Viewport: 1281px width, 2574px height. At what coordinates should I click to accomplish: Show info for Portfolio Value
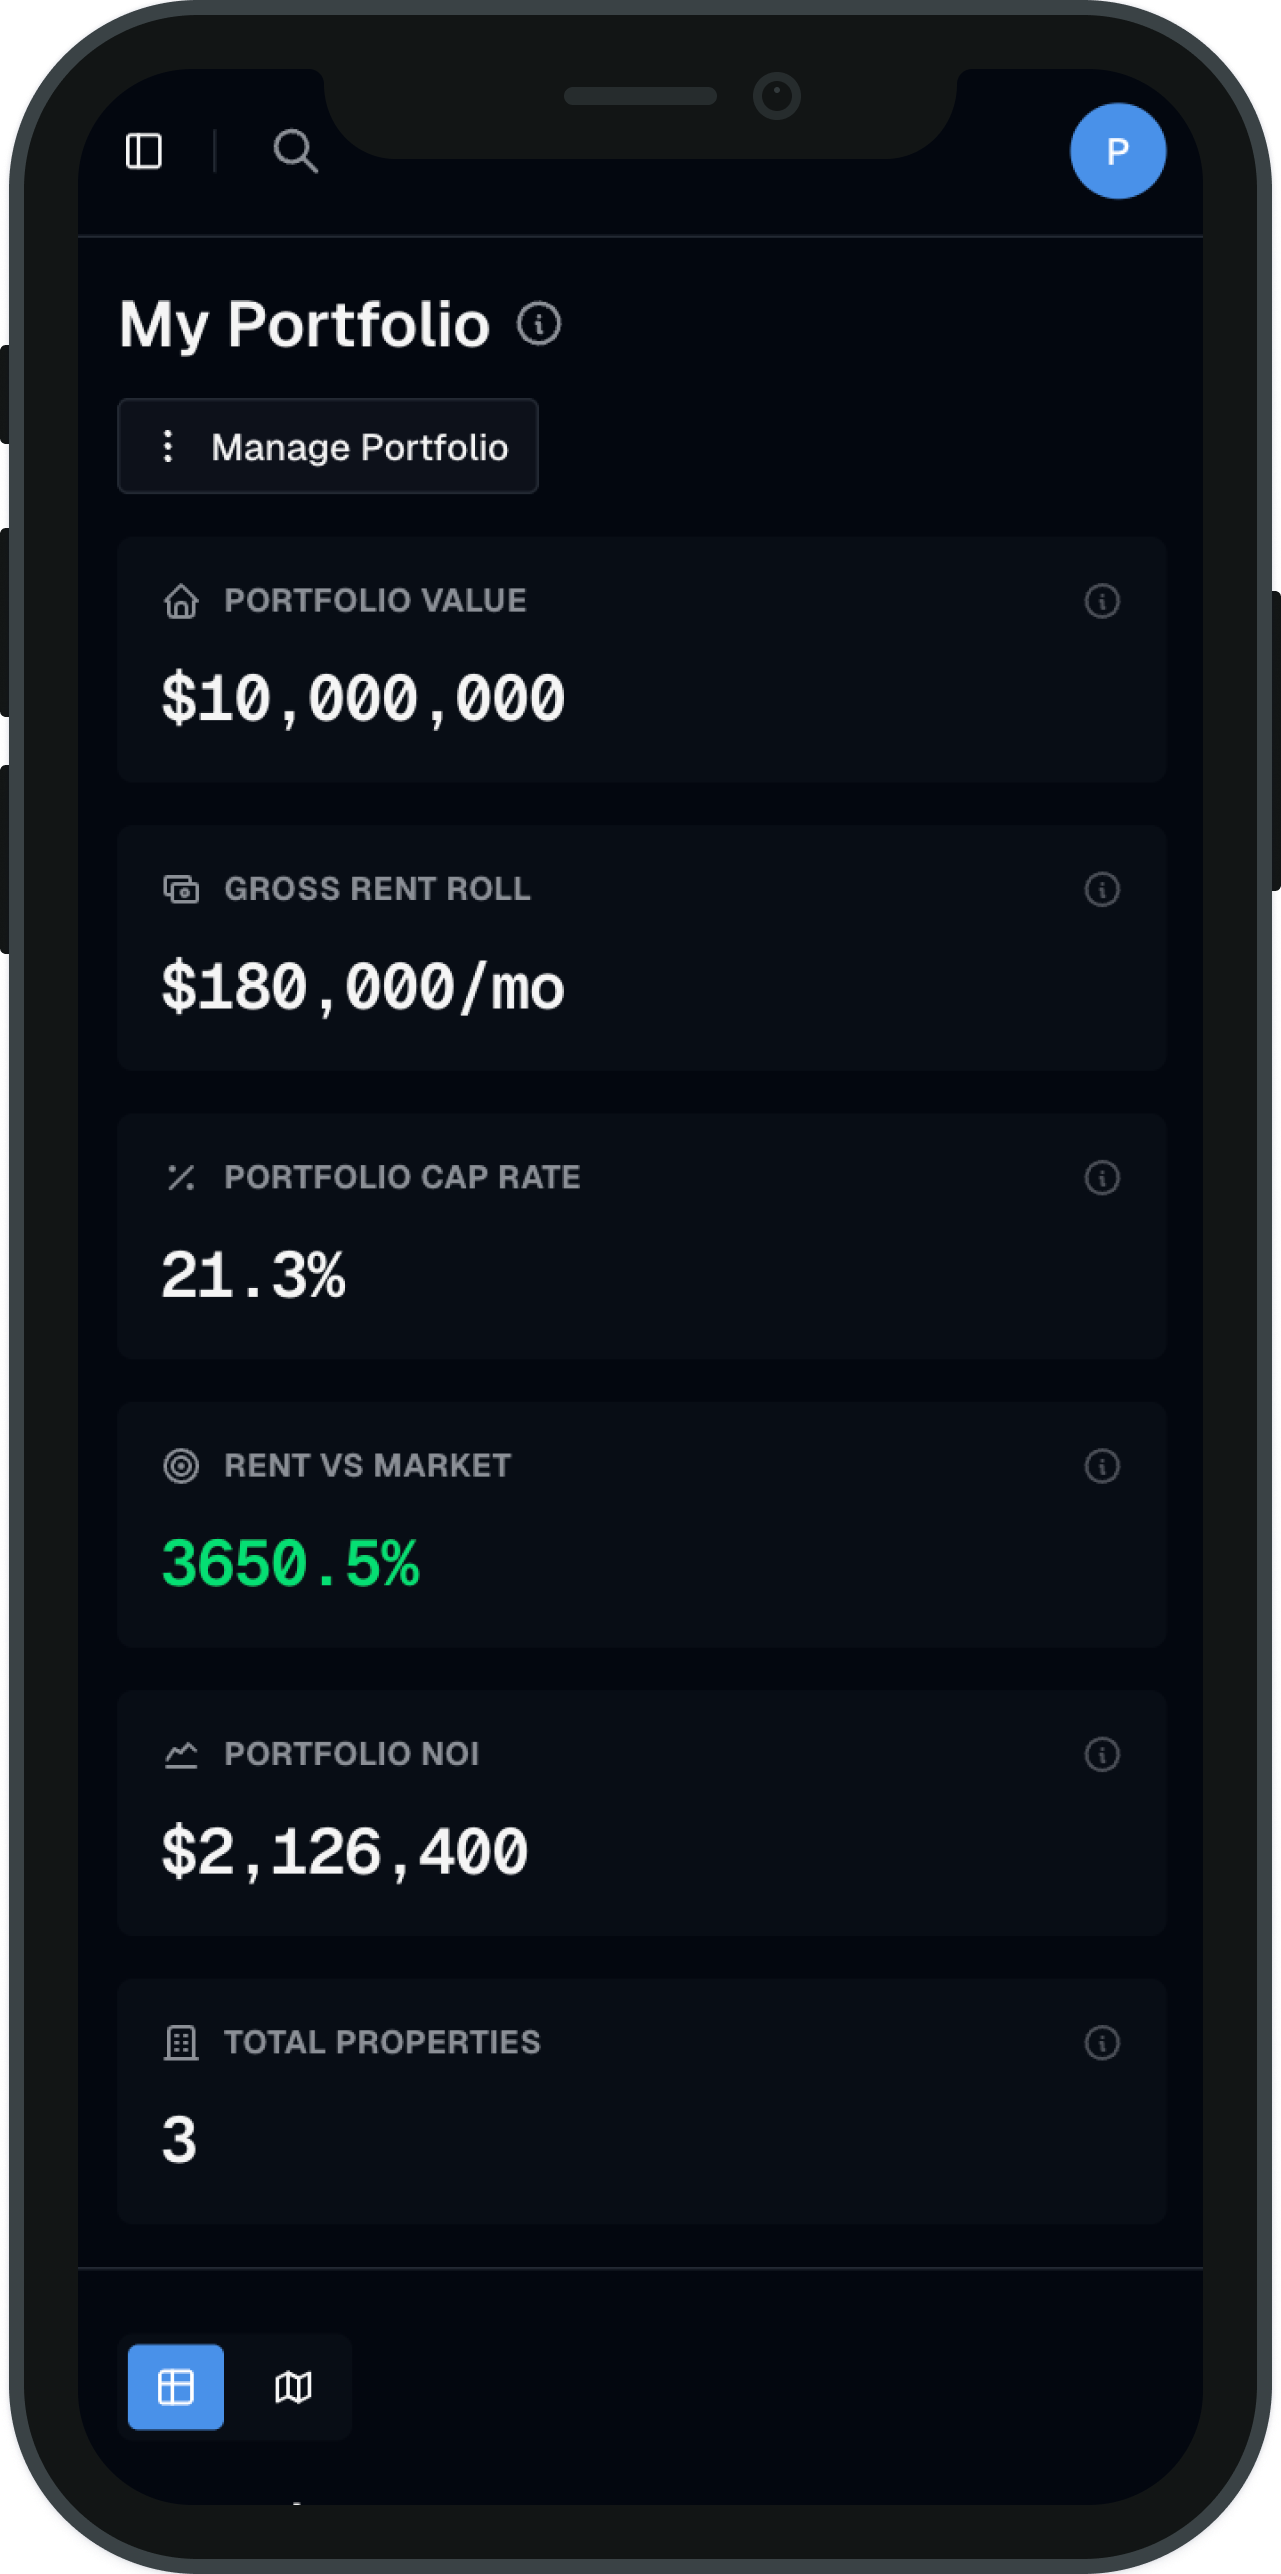point(1101,601)
